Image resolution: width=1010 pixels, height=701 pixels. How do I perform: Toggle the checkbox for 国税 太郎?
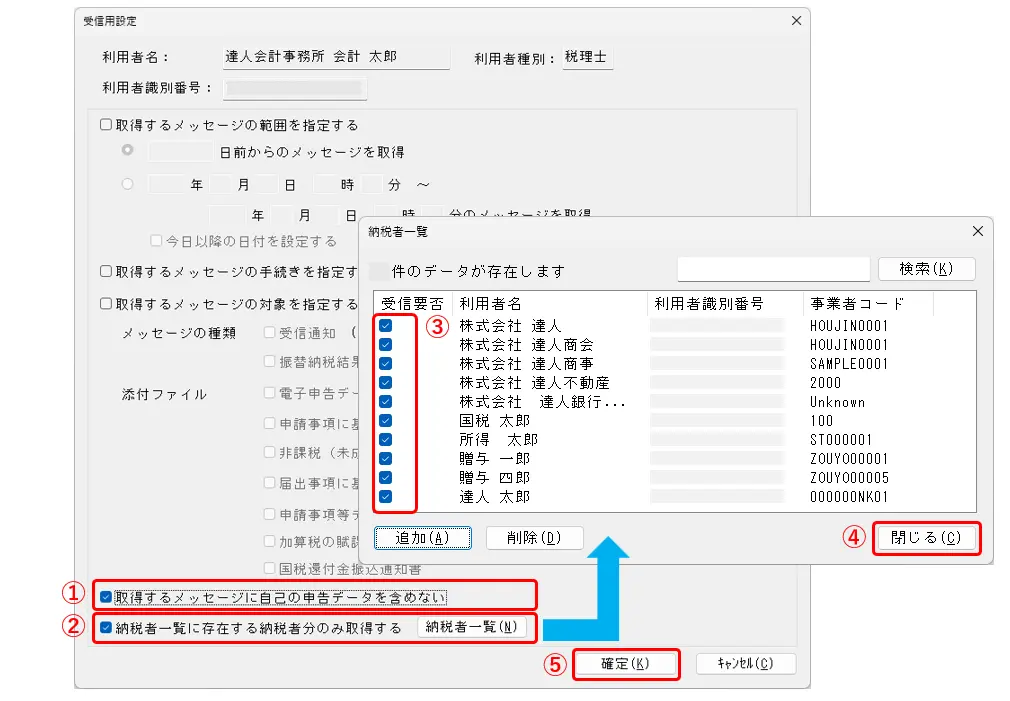(x=386, y=421)
